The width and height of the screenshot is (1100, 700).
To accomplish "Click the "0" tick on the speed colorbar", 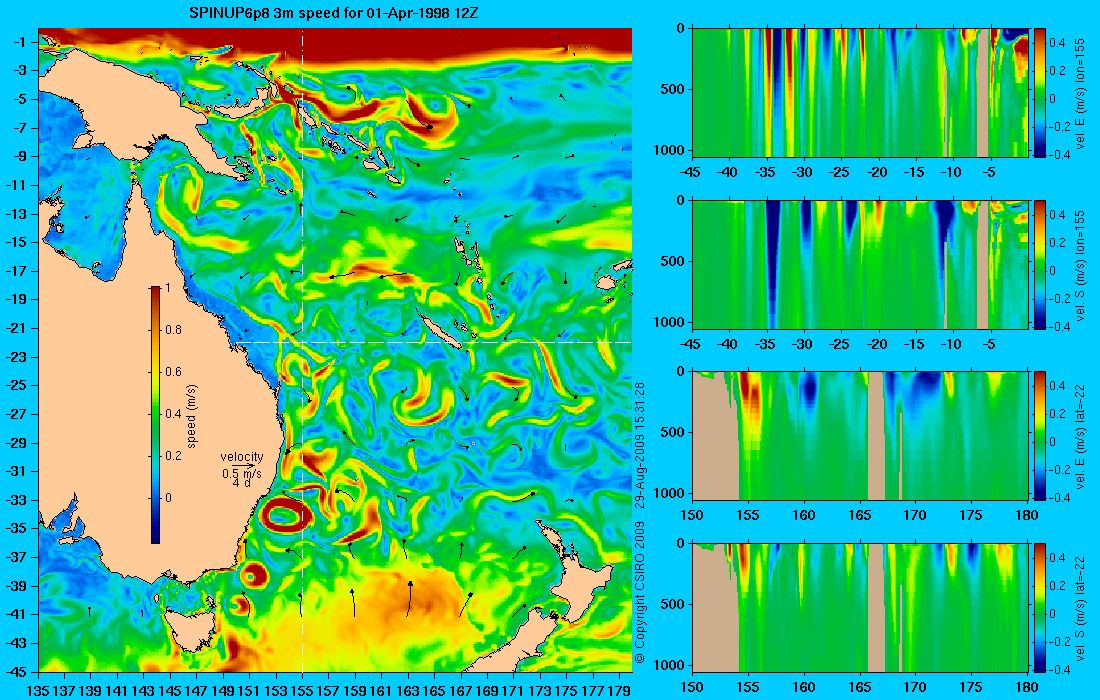I will [168, 498].
